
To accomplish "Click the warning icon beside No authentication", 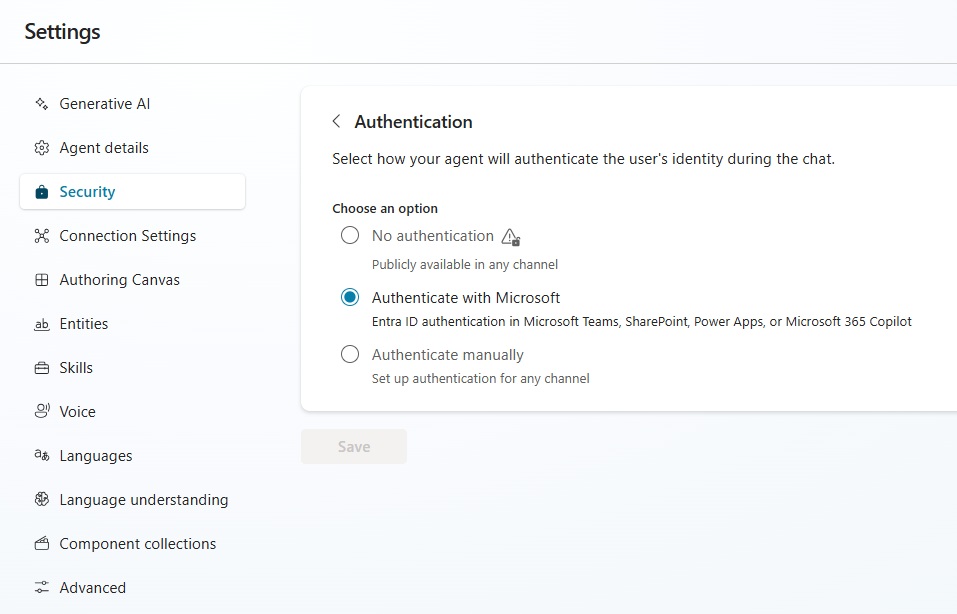I will pyautogui.click(x=510, y=237).
